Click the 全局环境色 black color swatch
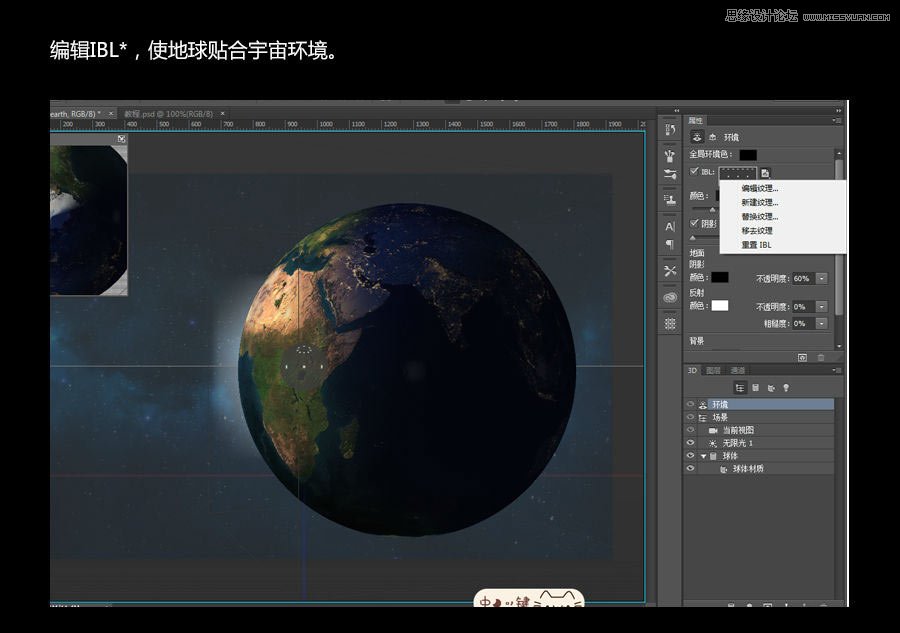The image size is (900, 633). pos(748,155)
